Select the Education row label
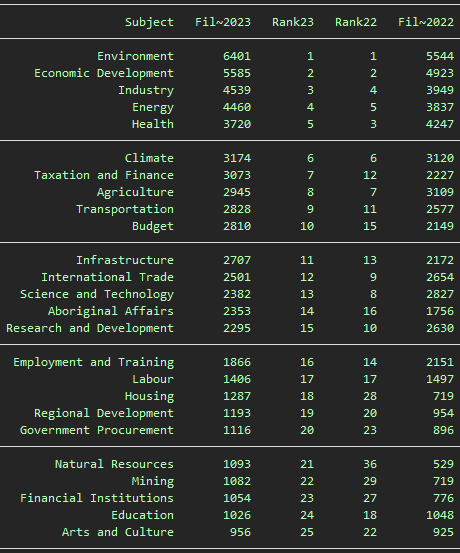 coord(142,515)
